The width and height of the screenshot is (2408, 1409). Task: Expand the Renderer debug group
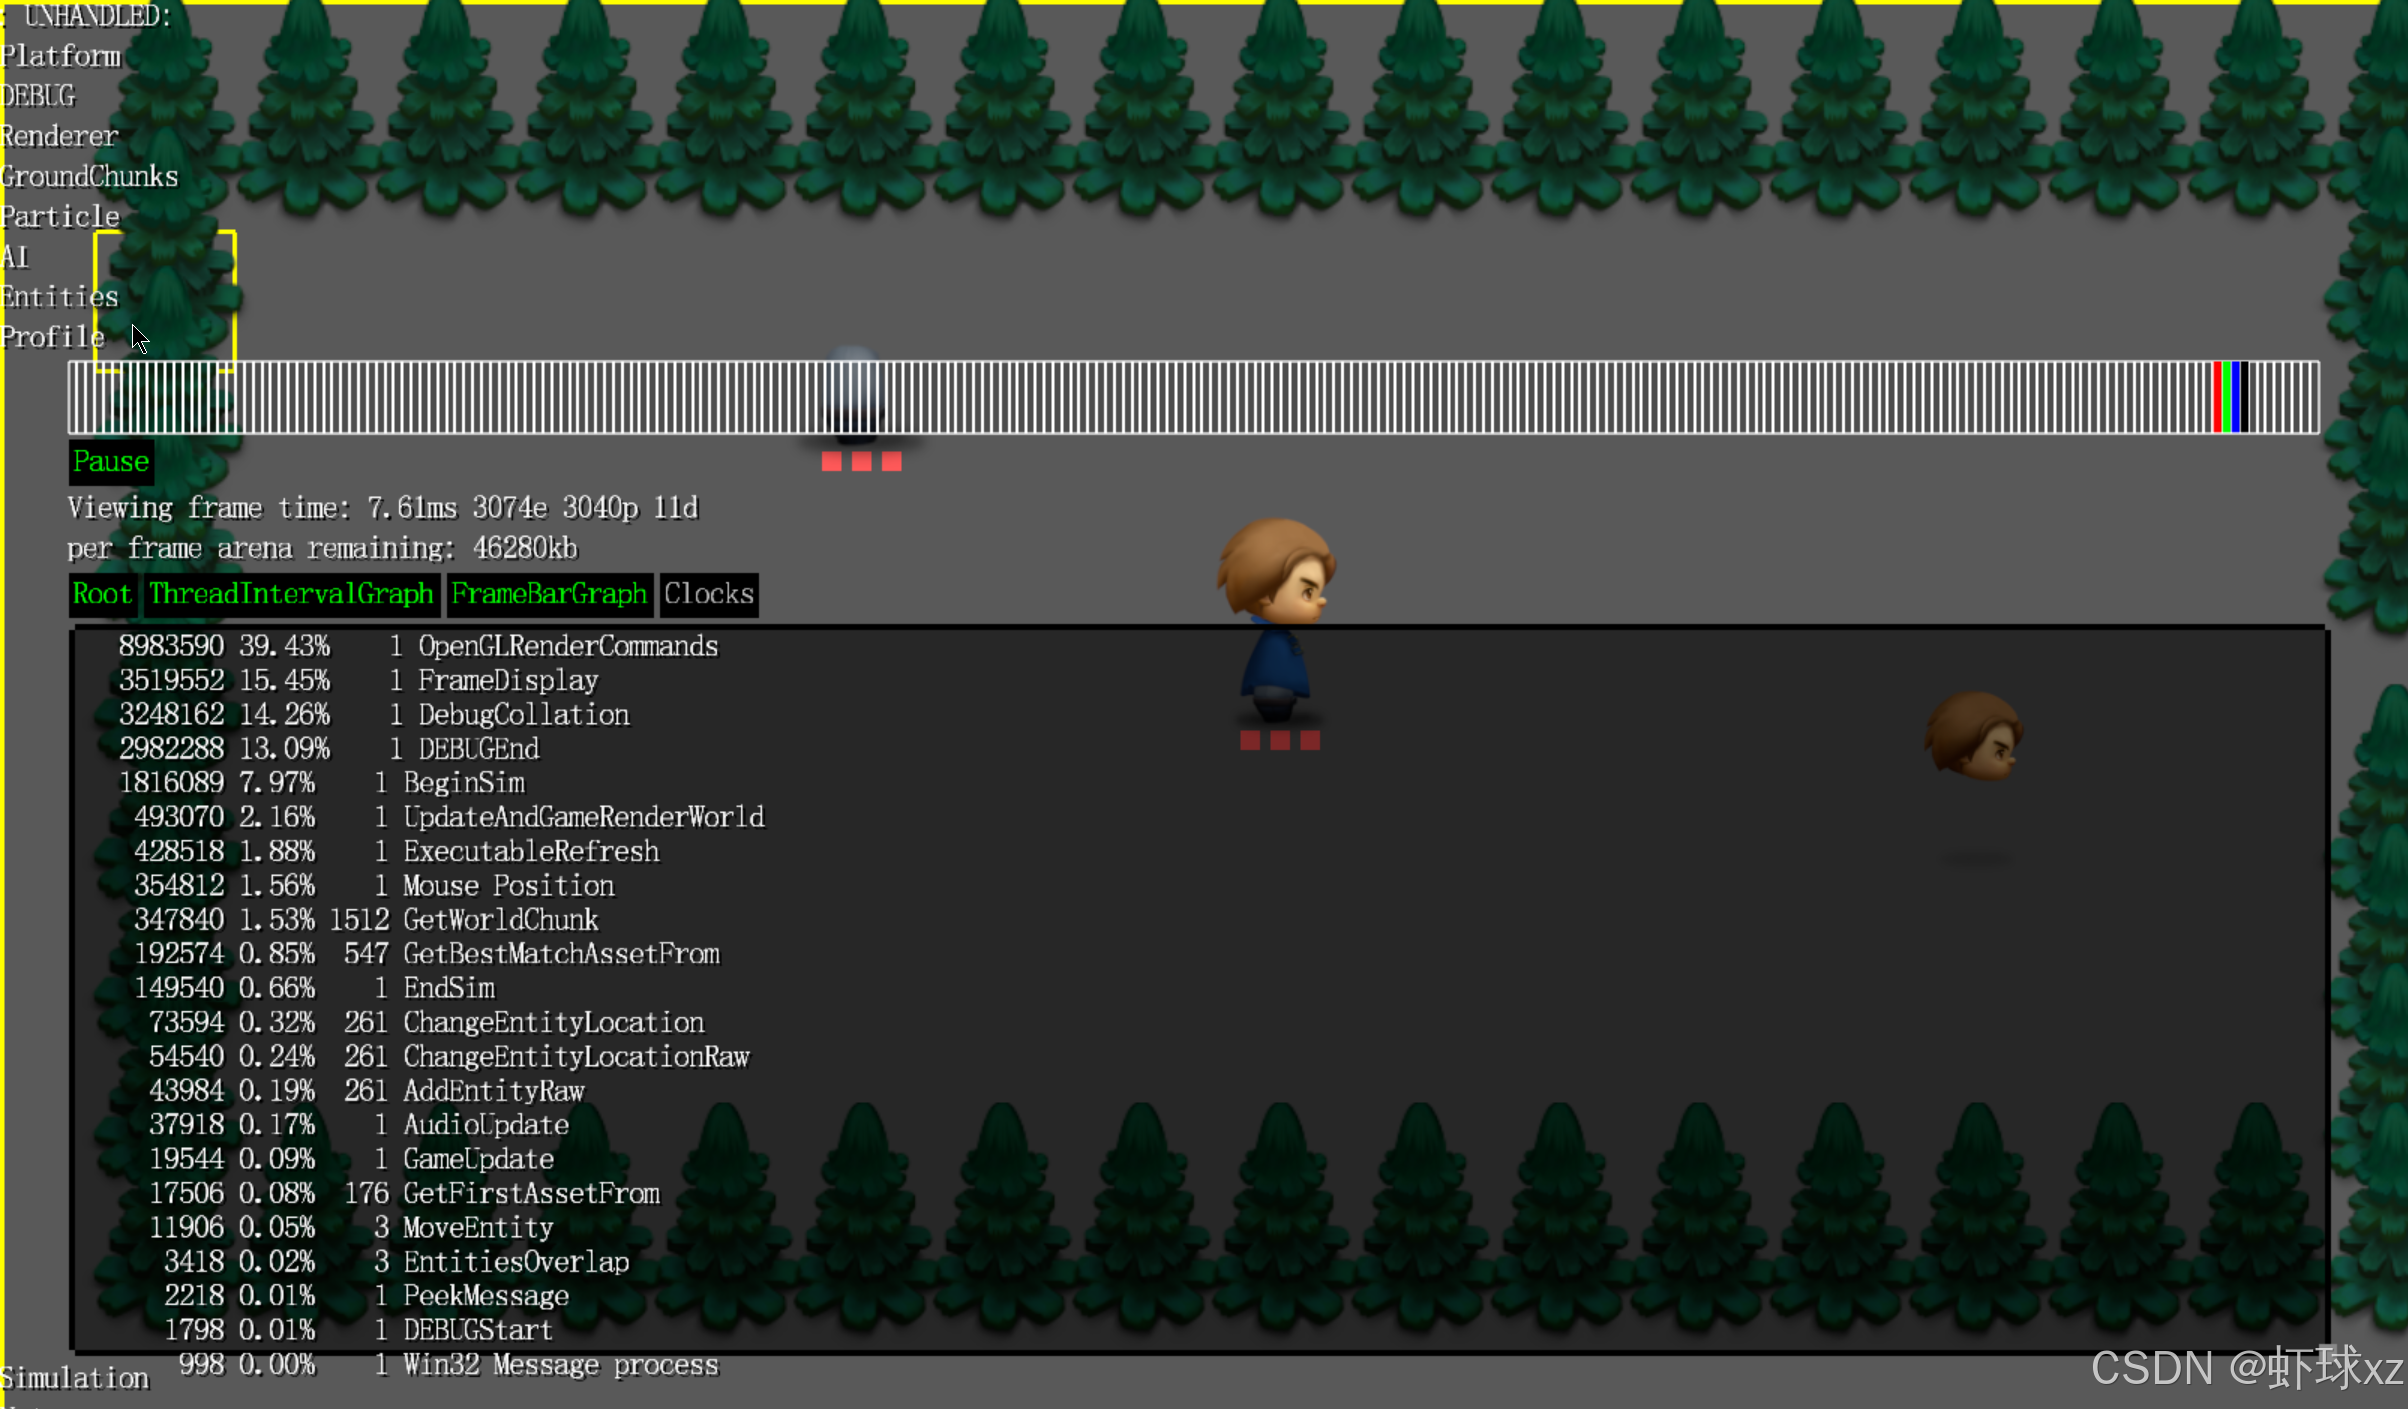pyautogui.click(x=59, y=136)
